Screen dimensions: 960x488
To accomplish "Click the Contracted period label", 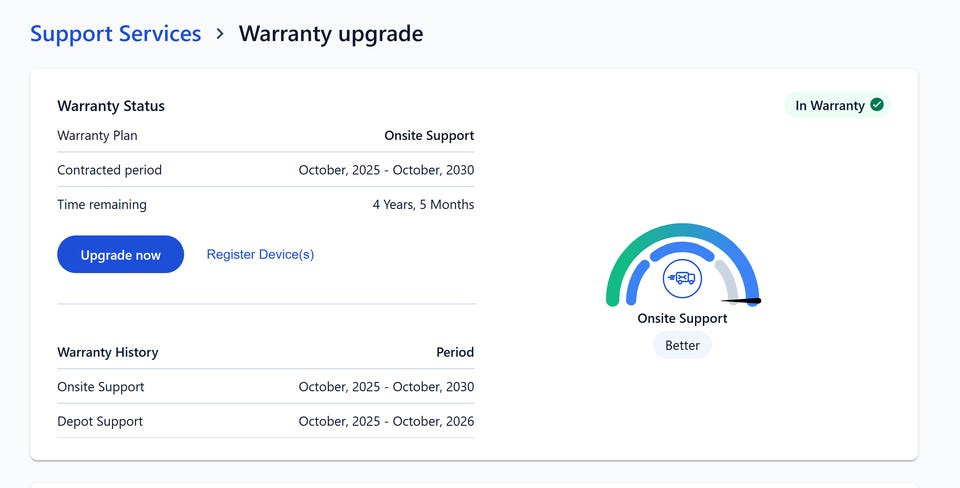I will (109, 170).
